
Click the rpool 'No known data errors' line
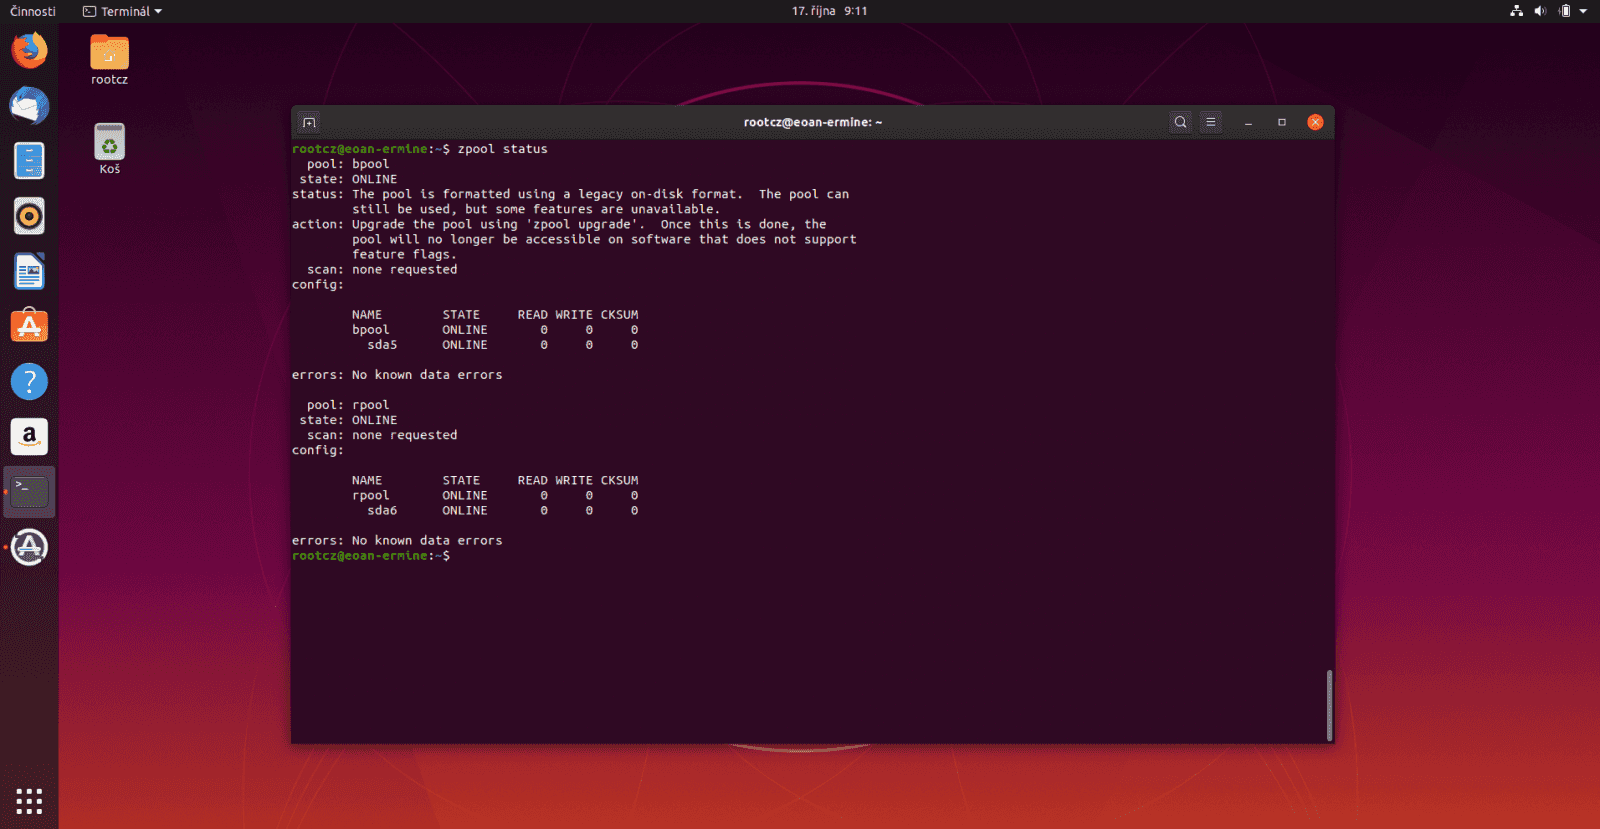click(x=397, y=541)
